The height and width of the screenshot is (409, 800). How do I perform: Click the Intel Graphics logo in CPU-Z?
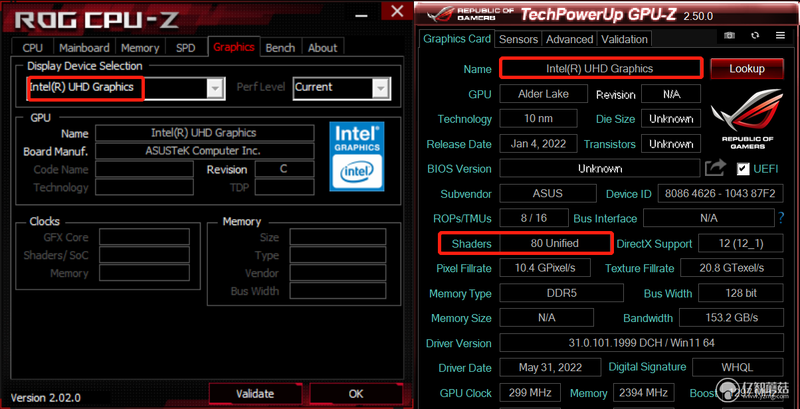coord(356,157)
